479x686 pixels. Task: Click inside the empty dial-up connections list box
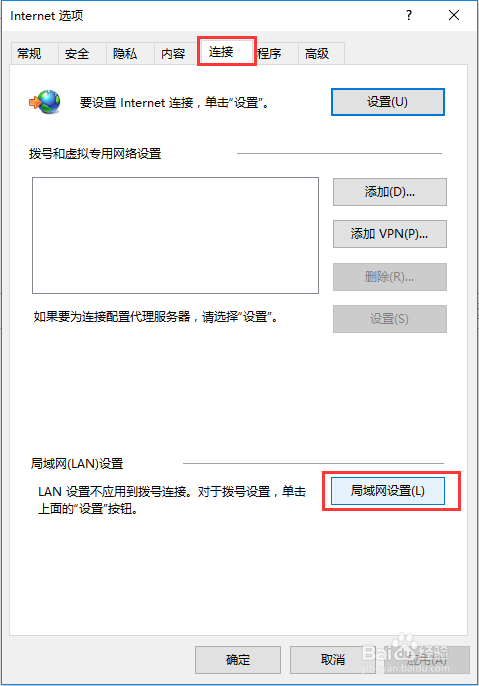click(x=175, y=235)
